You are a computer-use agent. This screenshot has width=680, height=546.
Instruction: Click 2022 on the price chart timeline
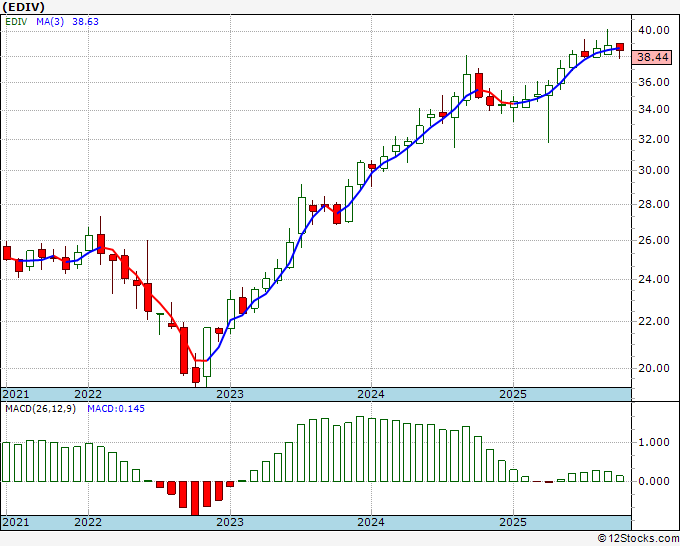(88, 394)
